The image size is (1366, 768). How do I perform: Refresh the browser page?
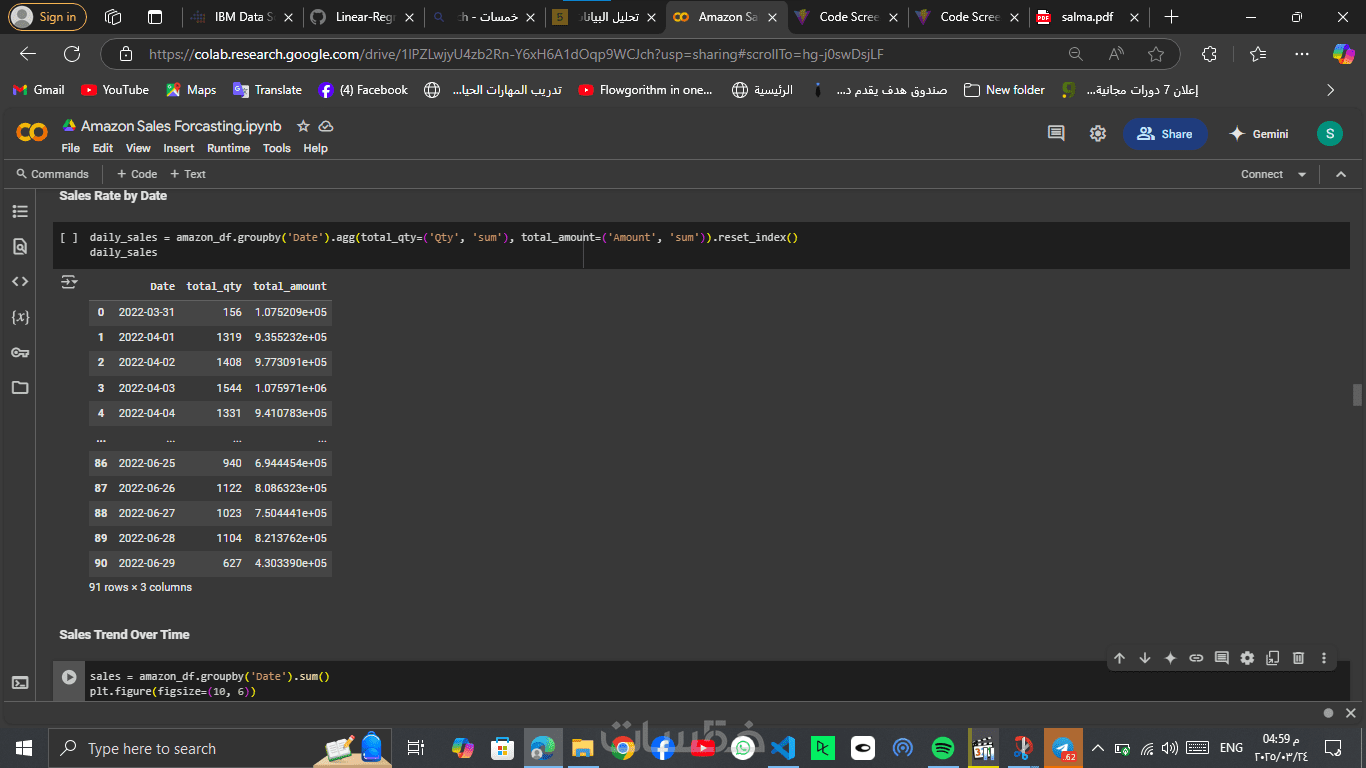point(72,54)
